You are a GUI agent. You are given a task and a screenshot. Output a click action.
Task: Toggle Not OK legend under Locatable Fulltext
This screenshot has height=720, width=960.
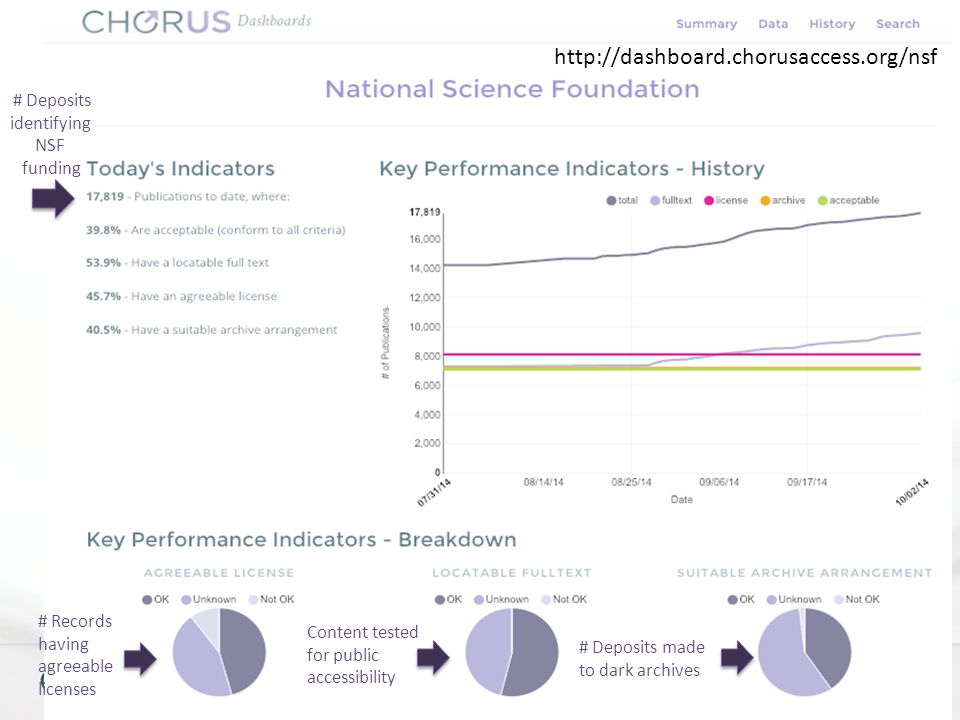[x=564, y=599]
